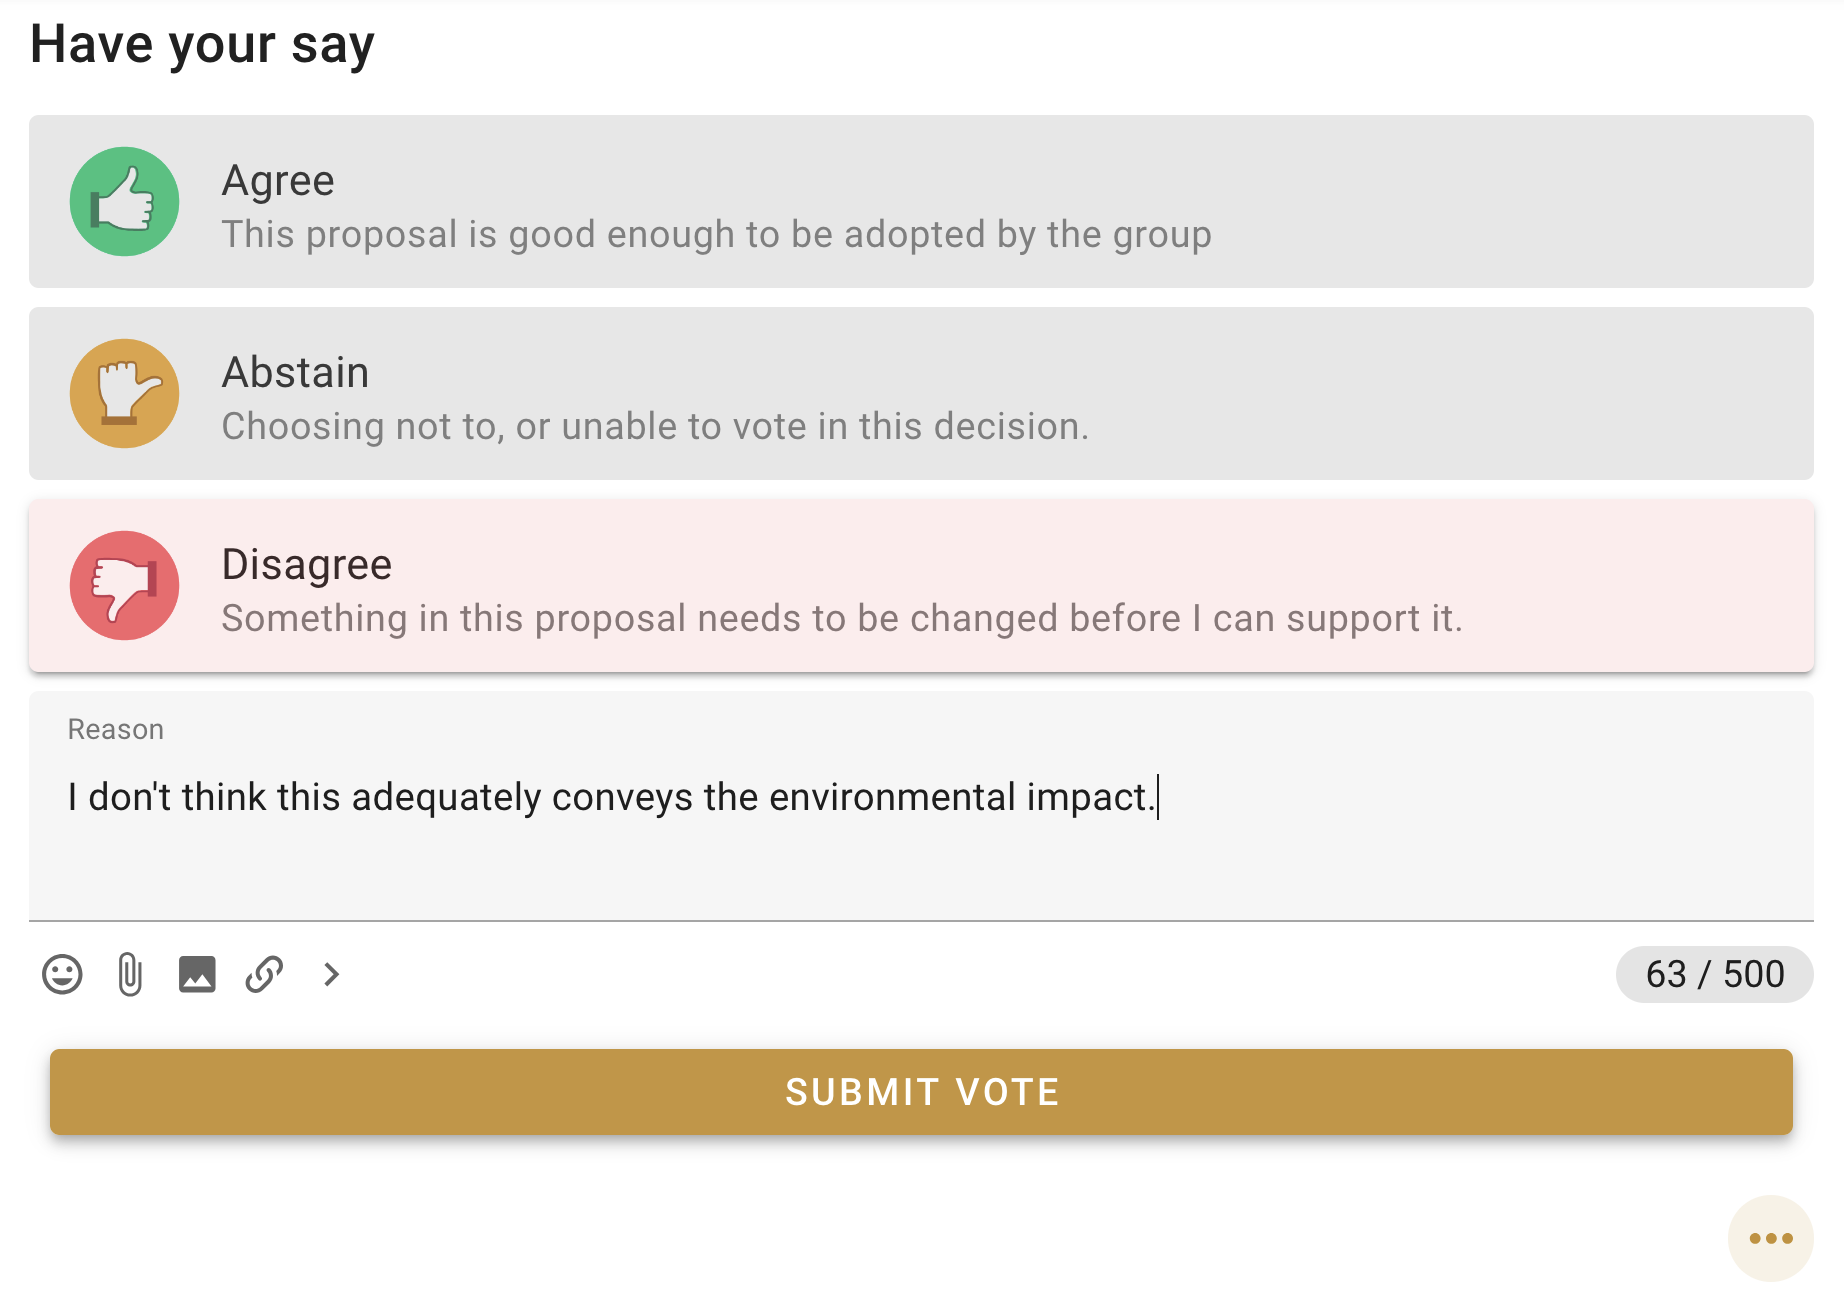Insert an image using the picture icon
Screen dimensions: 1844x1310
coord(197,974)
